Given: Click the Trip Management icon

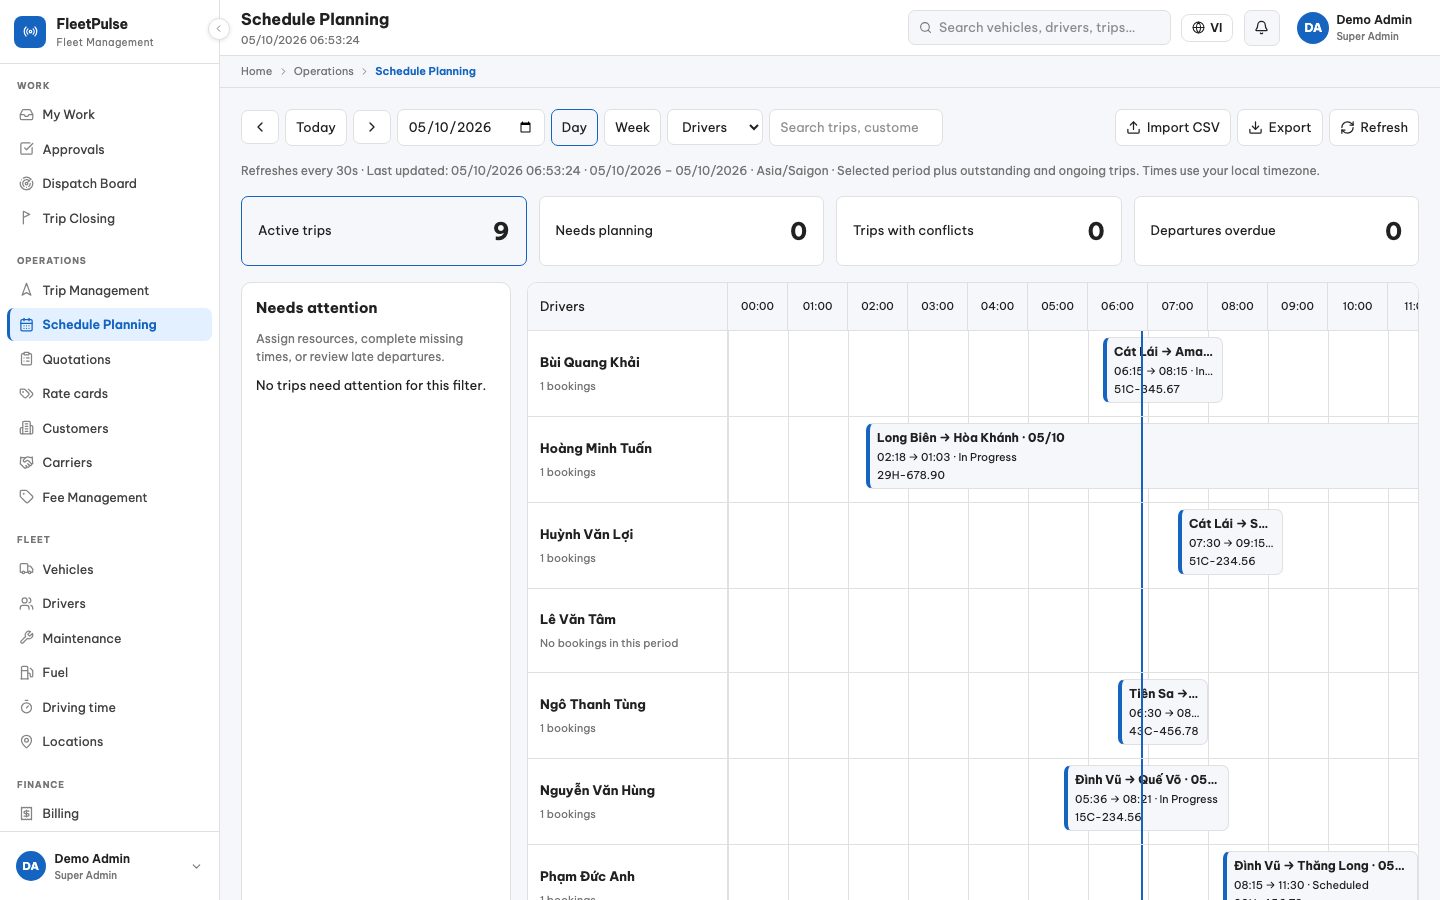Looking at the screenshot, I should pyautogui.click(x=27, y=290).
